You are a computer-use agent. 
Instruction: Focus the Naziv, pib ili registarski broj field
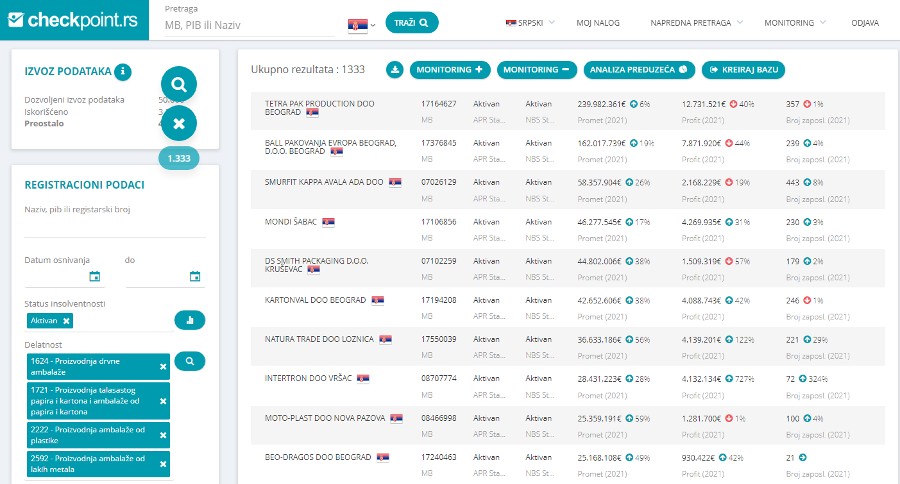coord(115,226)
